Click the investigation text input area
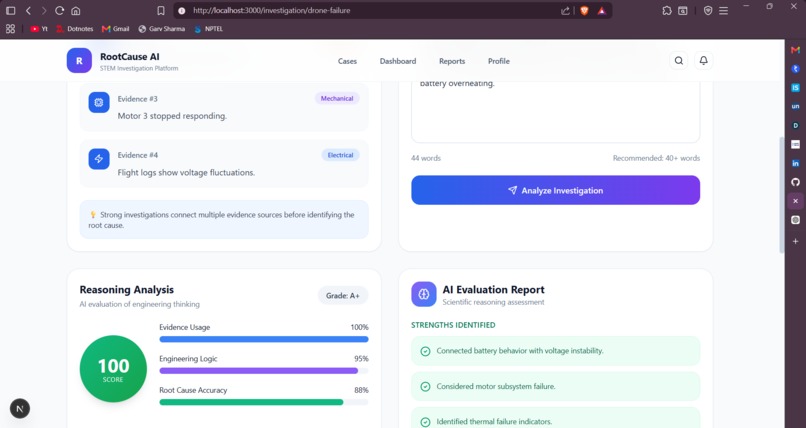Screen dimensions: 806x428 pyautogui.click(x=555, y=110)
